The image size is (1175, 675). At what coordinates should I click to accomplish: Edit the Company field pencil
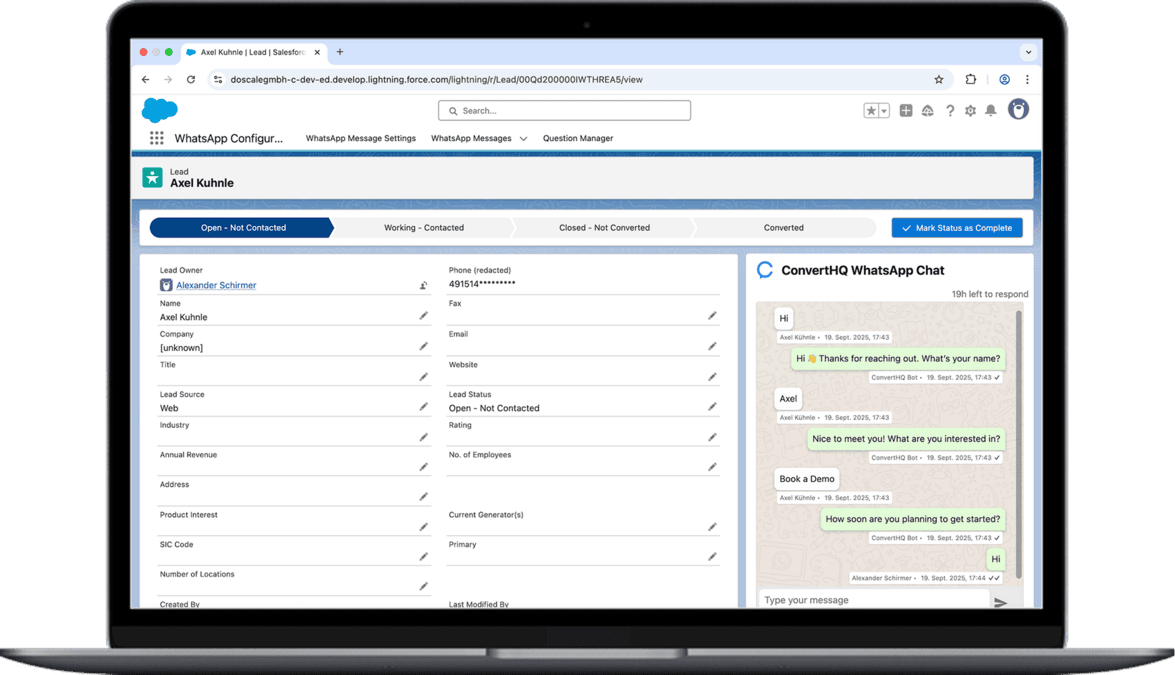tap(423, 346)
